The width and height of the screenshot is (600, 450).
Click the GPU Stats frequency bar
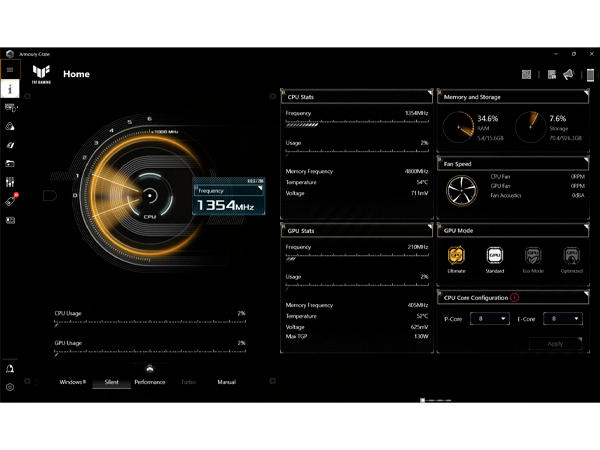[357, 257]
